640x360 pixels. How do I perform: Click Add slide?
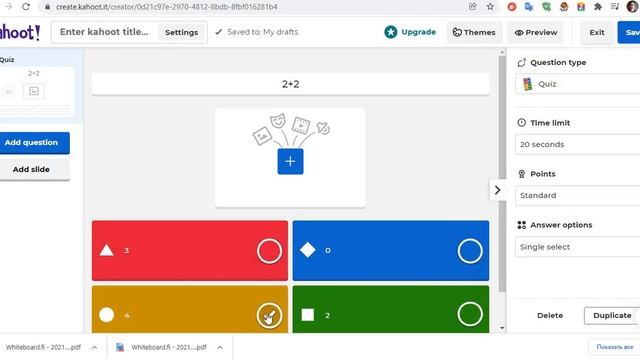click(x=34, y=169)
